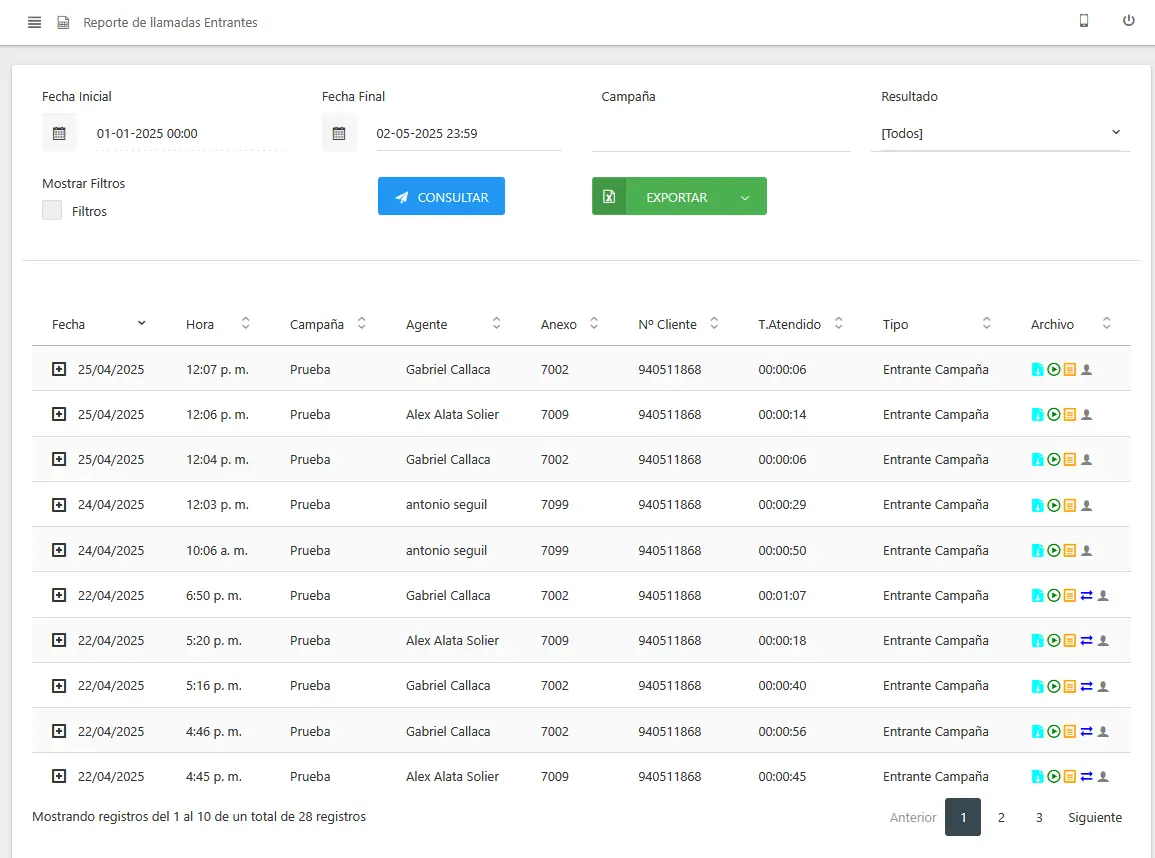Image resolution: width=1155 pixels, height=858 pixels.
Task: Play the recording of the 4:46 p. m. call
Action: 1053,731
